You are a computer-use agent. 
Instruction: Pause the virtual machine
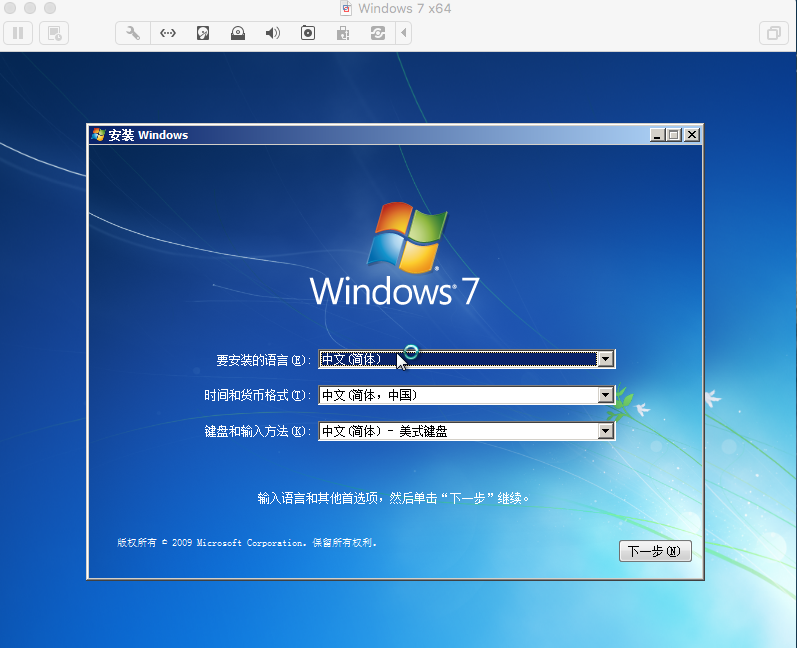pos(18,34)
